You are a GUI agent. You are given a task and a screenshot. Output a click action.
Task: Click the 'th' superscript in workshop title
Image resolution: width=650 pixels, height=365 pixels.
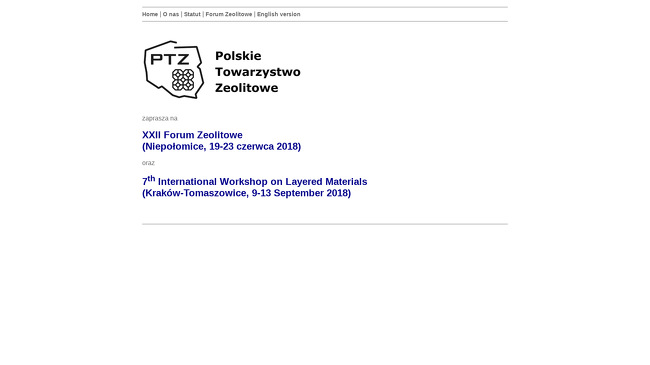(151, 178)
